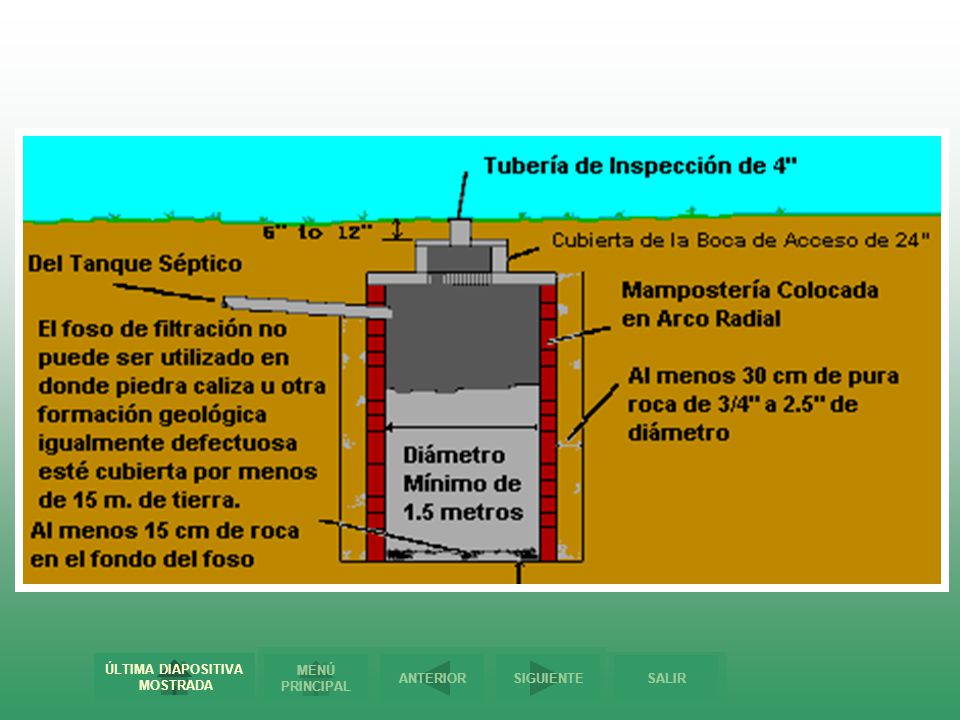Go back with the ANTERIOR button
The height and width of the screenshot is (720, 960).
(432, 678)
